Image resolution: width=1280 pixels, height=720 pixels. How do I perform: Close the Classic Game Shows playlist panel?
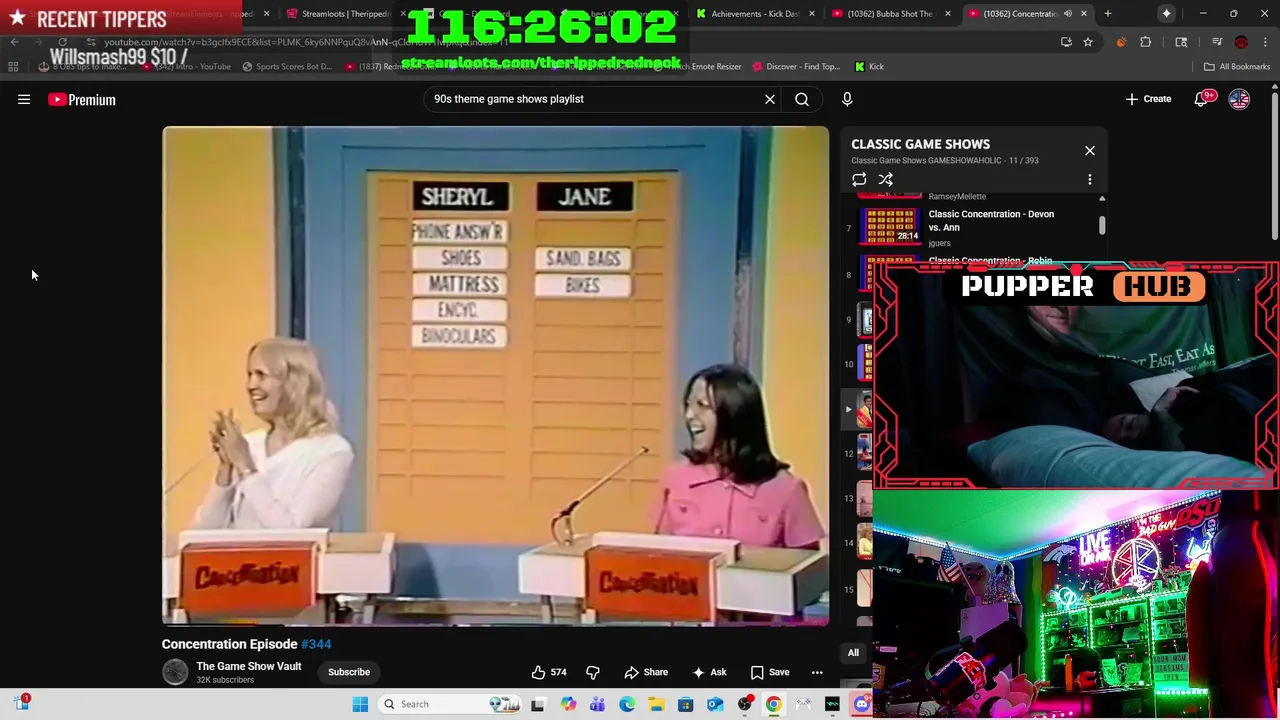1090,151
